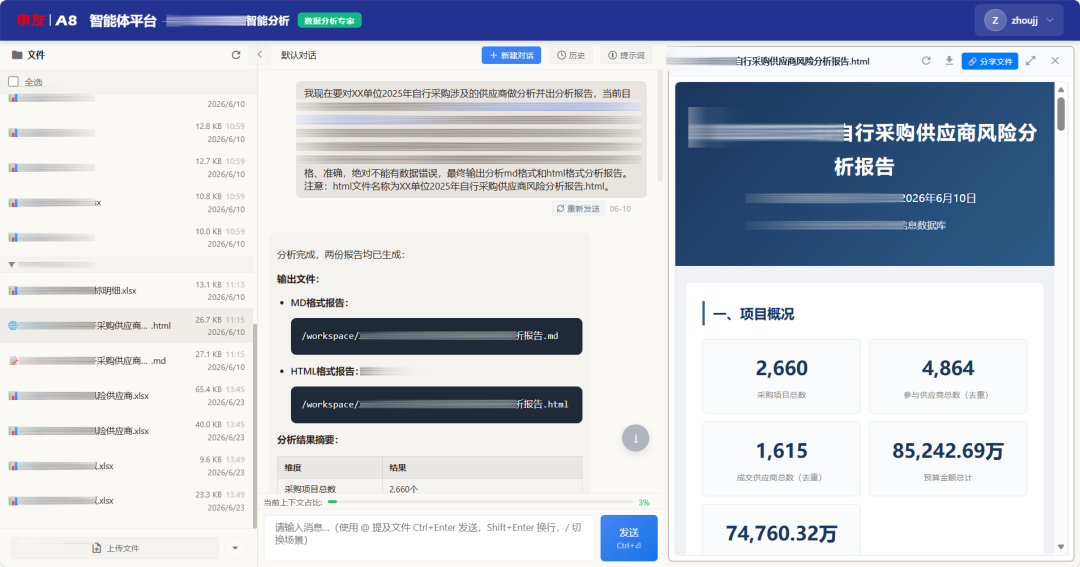Click the report preview scrollbar thumb
This screenshot has width=1080, height=567.
coord(1061,113)
